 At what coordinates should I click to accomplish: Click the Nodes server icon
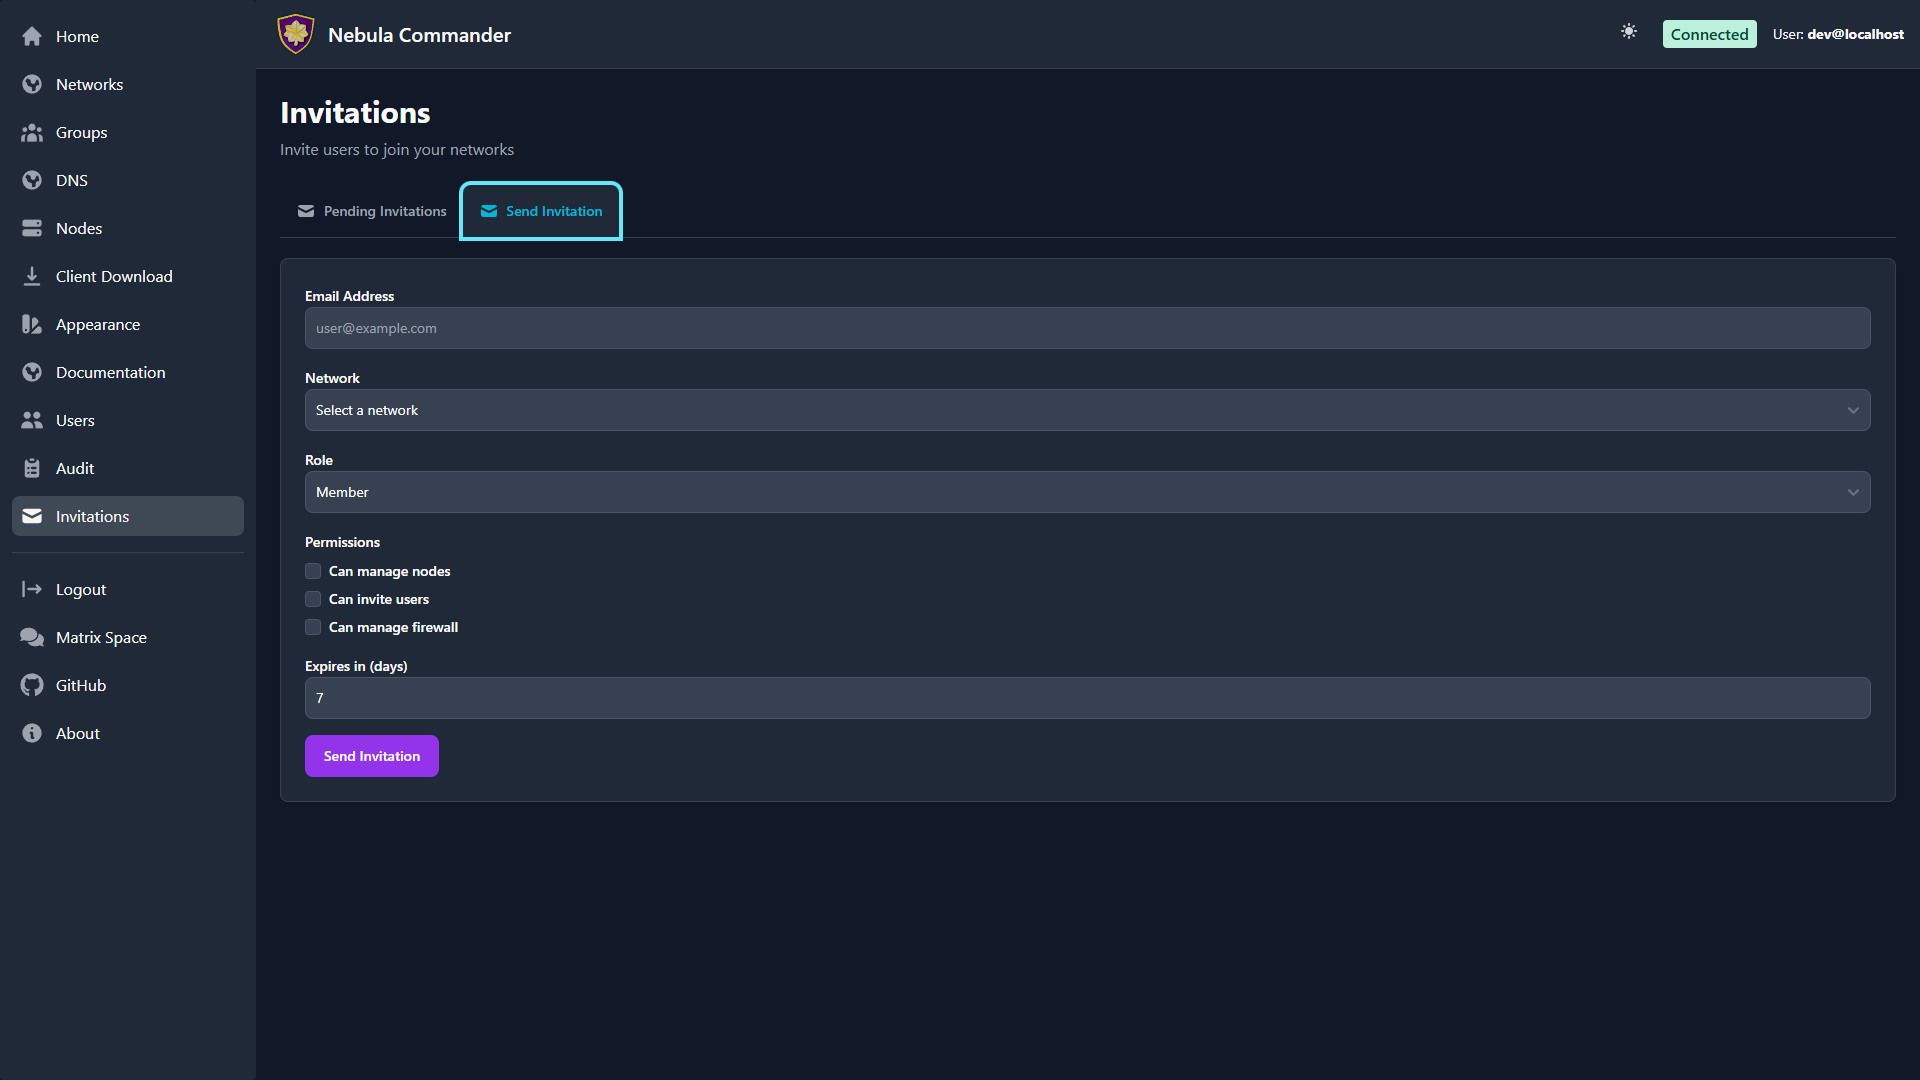[x=32, y=228]
